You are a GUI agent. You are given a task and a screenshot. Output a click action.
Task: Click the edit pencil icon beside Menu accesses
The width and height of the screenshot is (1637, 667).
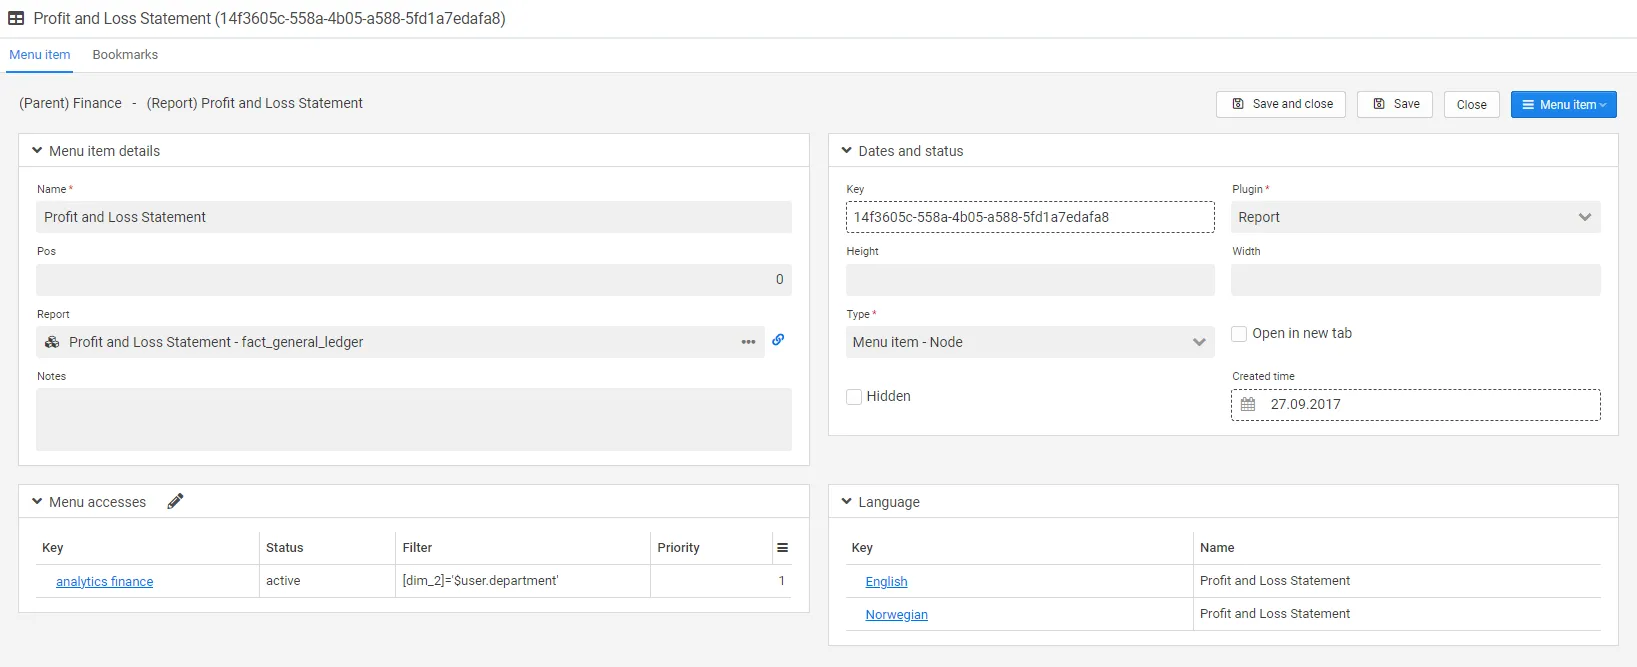pos(175,501)
